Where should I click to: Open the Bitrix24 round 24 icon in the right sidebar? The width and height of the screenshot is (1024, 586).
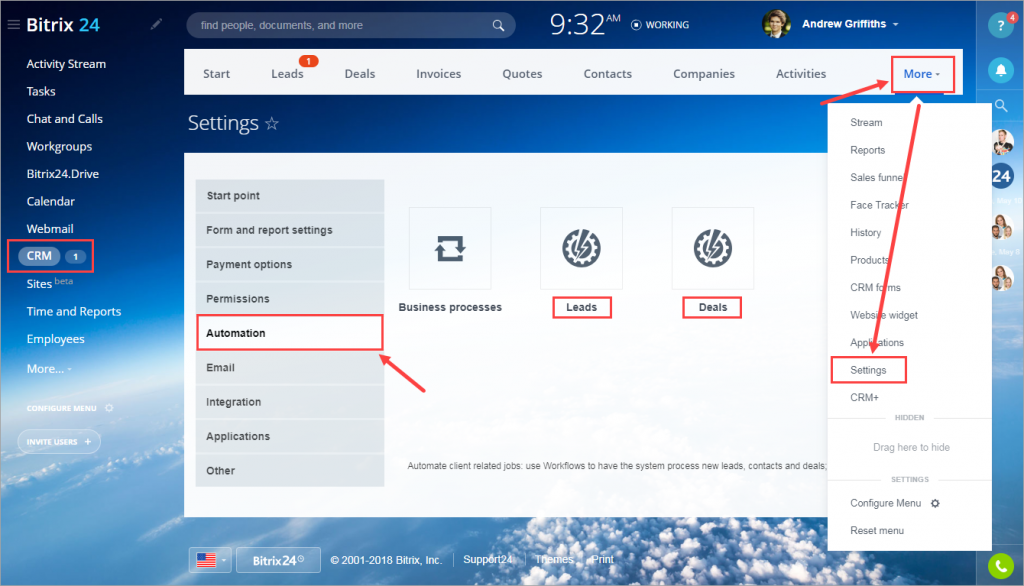(1002, 176)
